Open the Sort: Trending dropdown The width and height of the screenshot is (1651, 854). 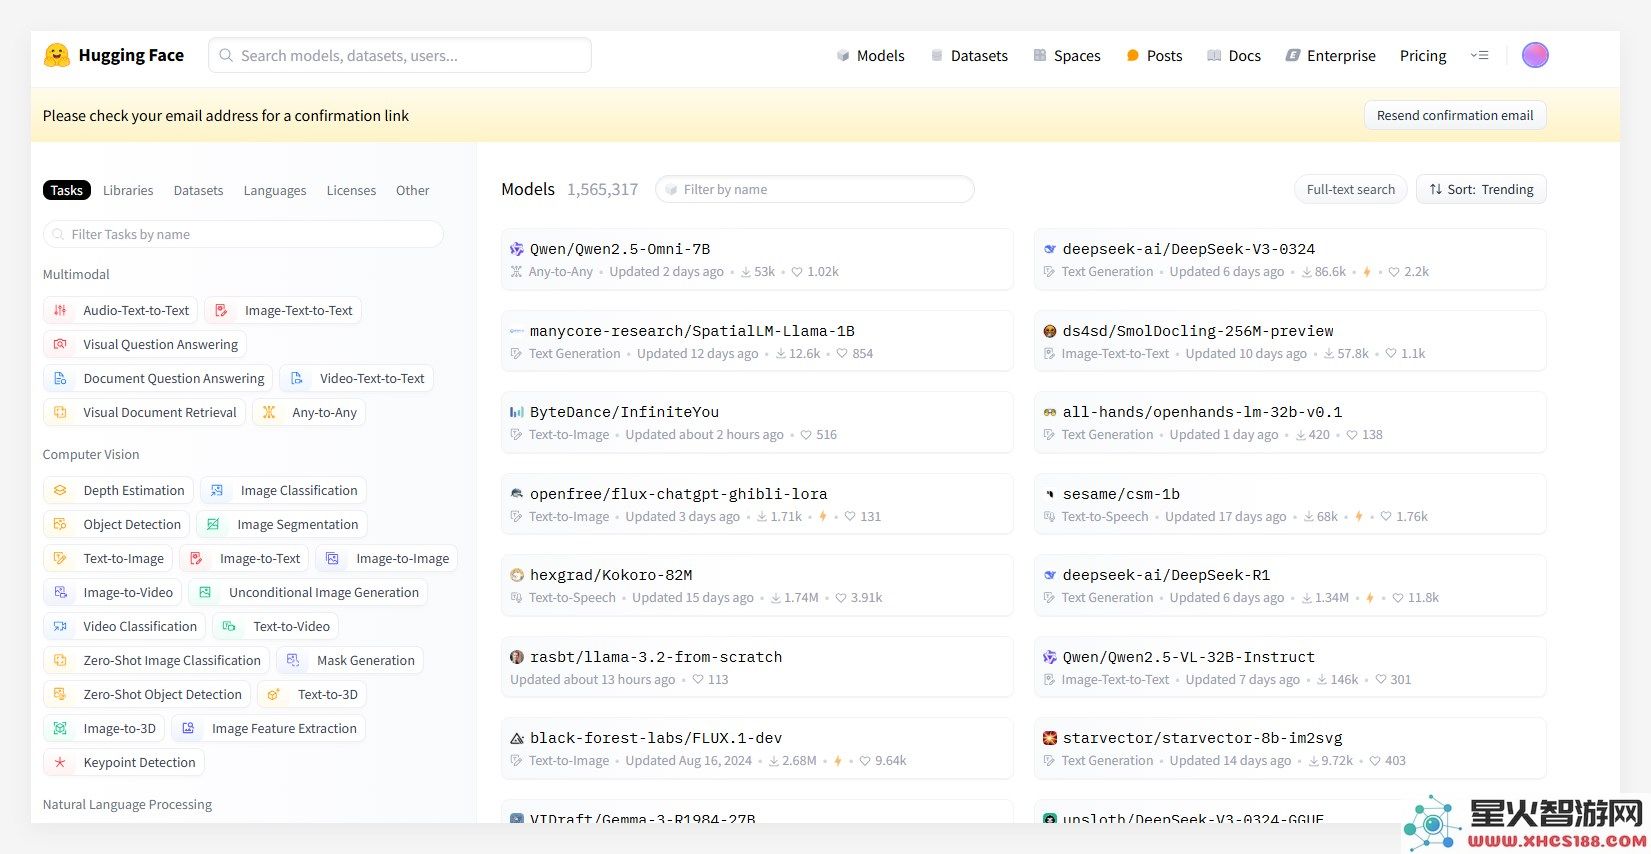click(1481, 189)
